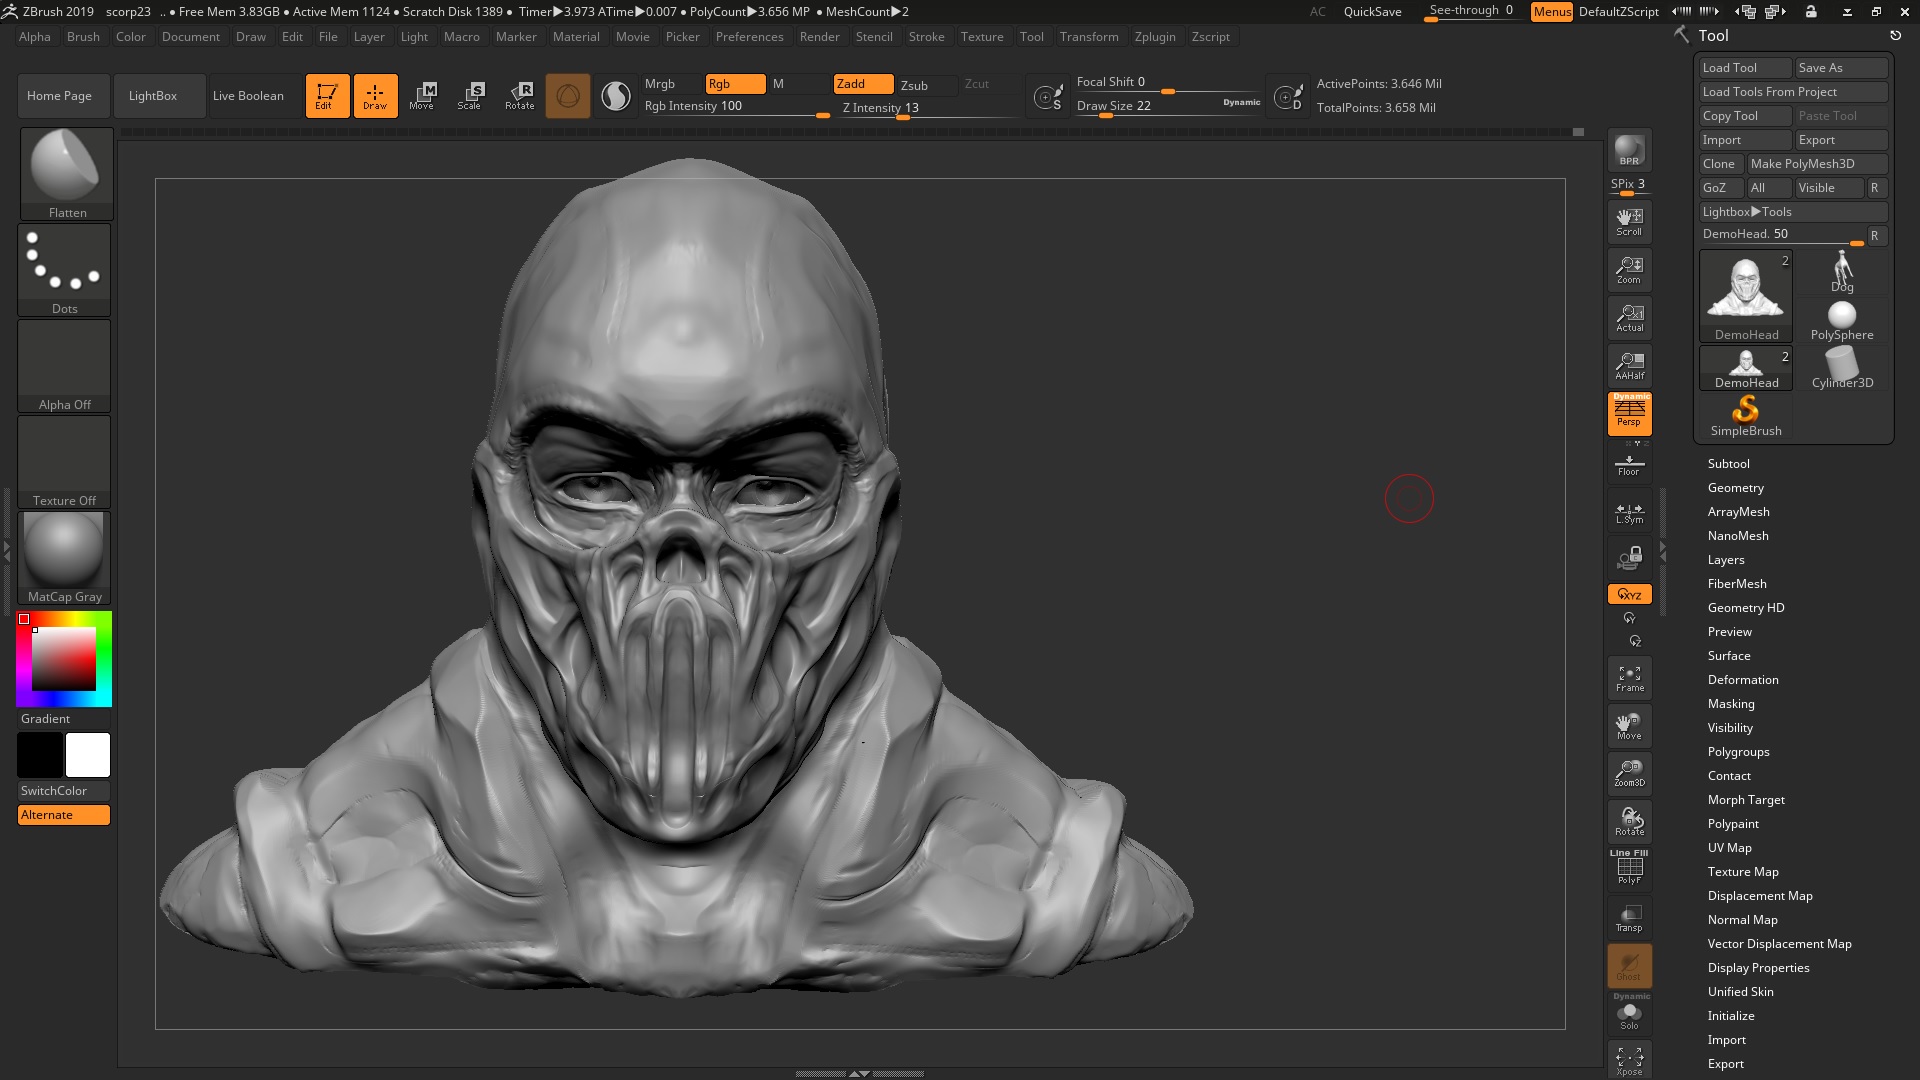Image resolution: width=1920 pixels, height=1080 pixels.
Task: Open the Alpha Off selector
Action: (x=65, y=366)
